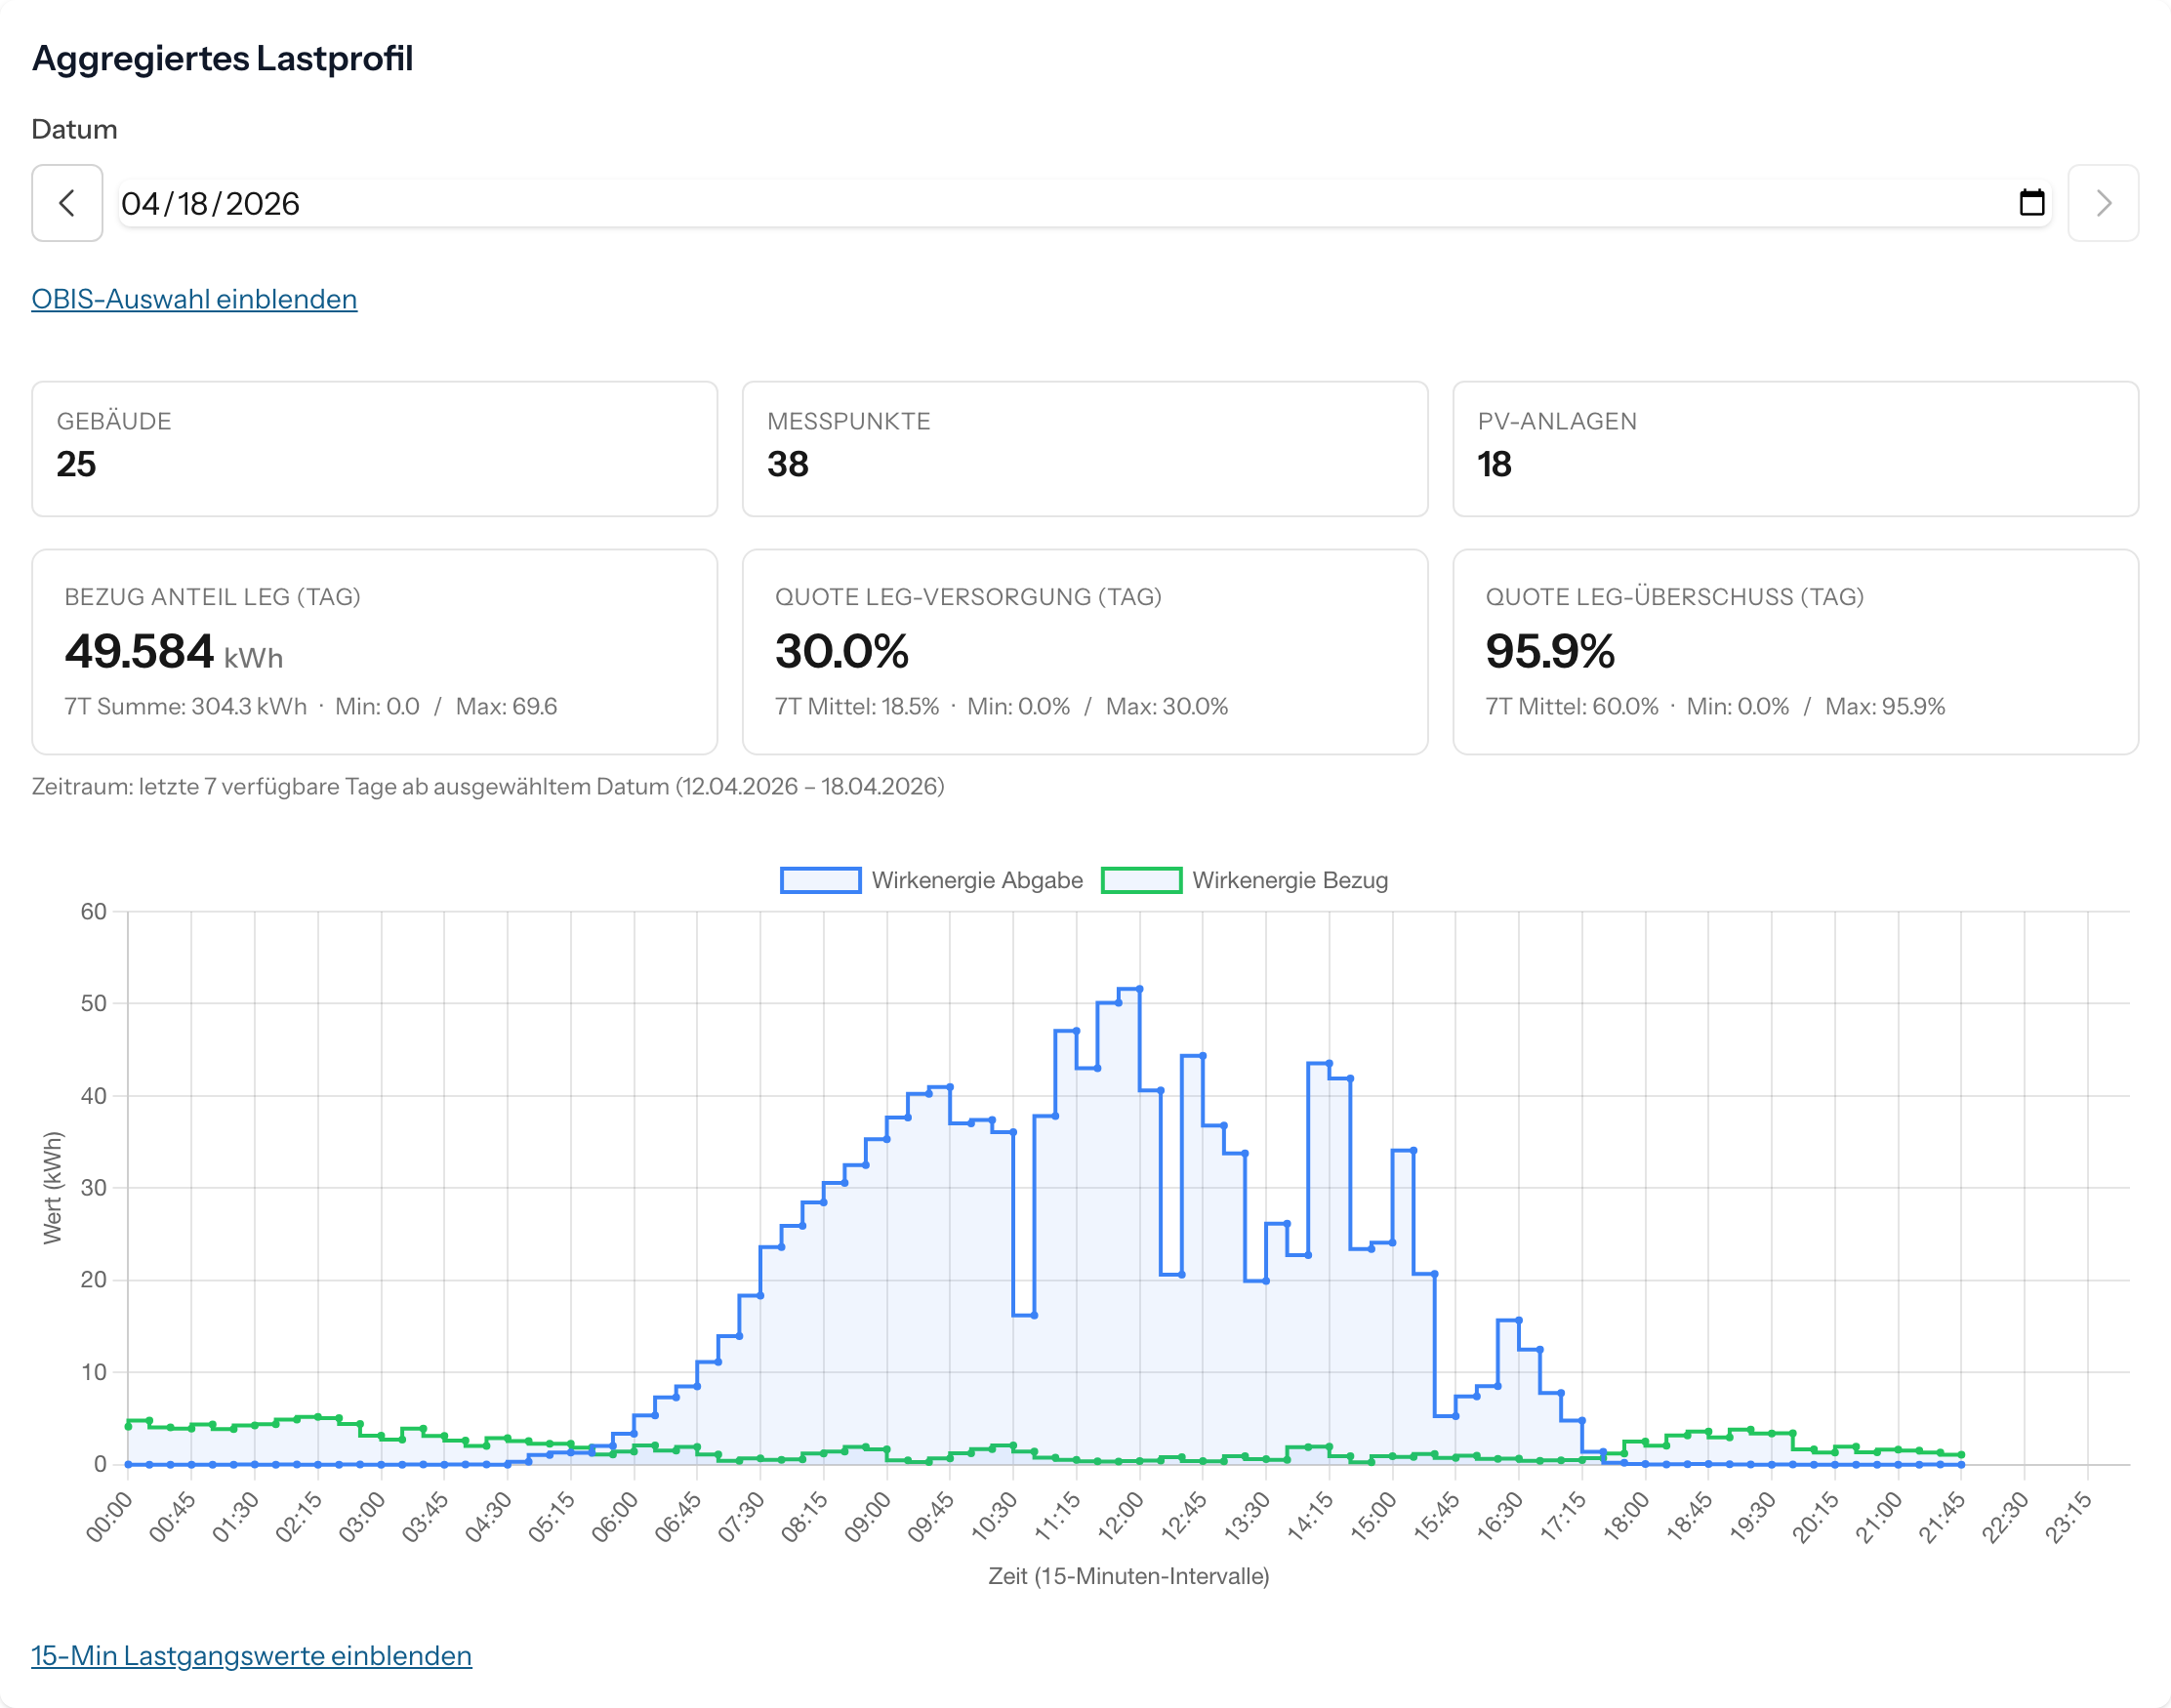Viewport: 2171px width, 1708px height.
Task: Select the month segment of the date input
Action: coord(141,203)
